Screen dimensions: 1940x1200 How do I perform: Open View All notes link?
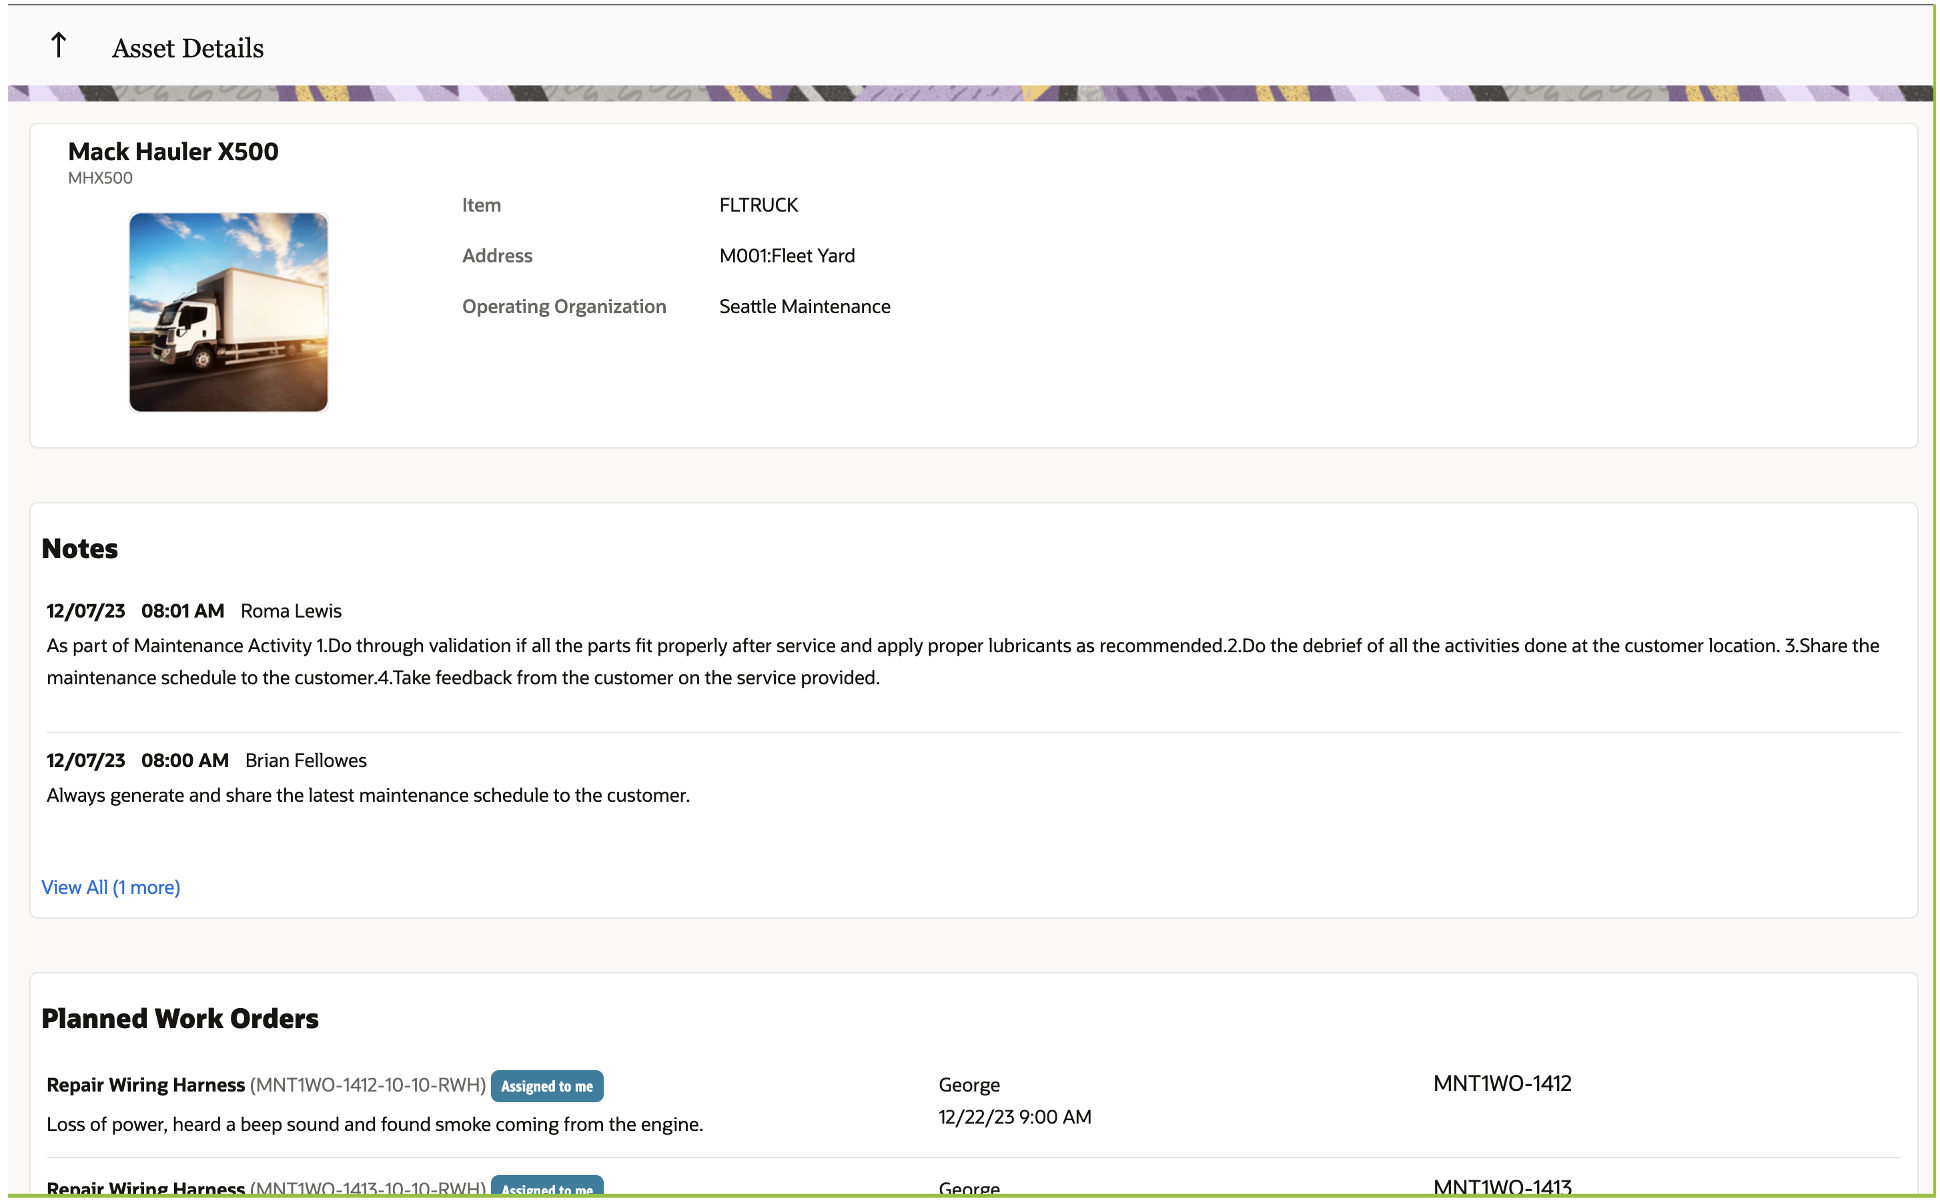coord(111,887)
